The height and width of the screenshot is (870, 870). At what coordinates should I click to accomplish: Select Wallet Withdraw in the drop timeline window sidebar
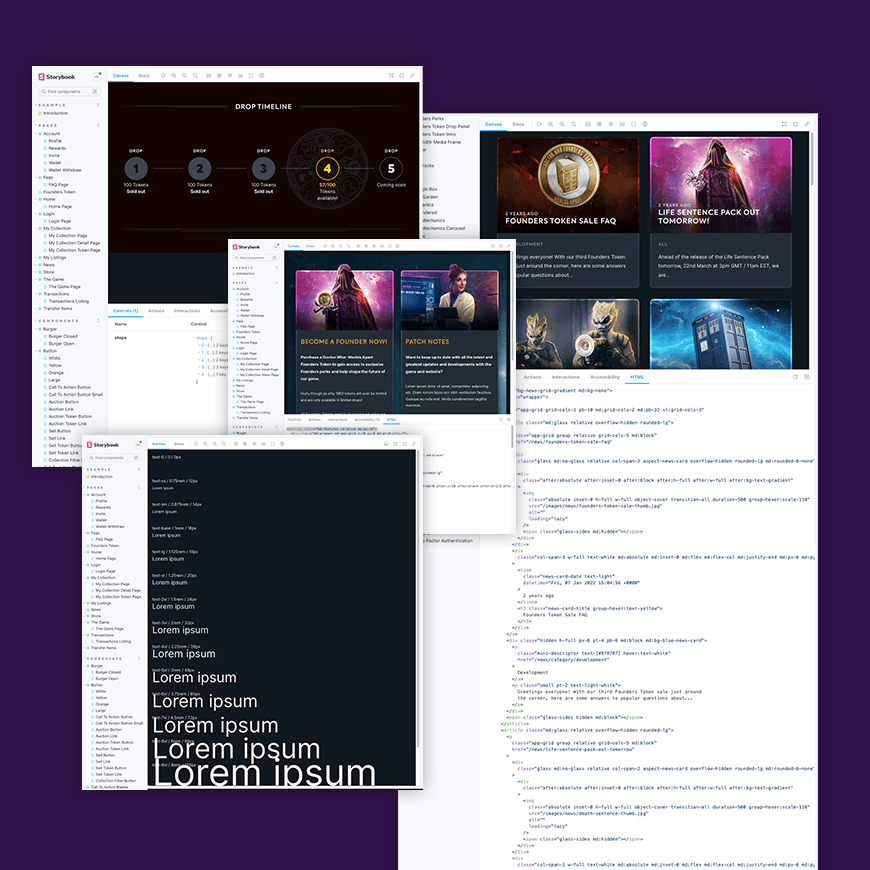[x=63, y=170]
